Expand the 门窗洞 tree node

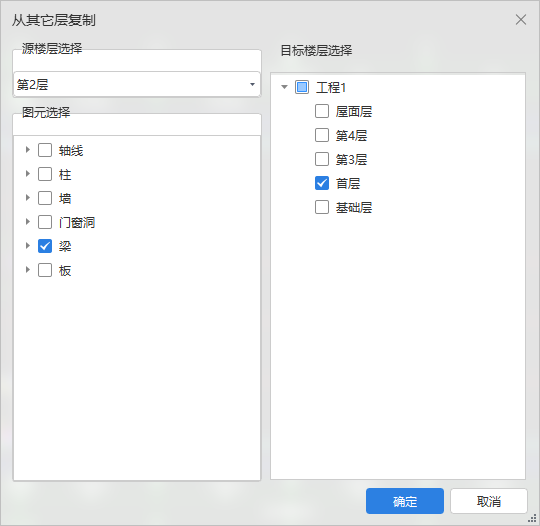[28, 221]
